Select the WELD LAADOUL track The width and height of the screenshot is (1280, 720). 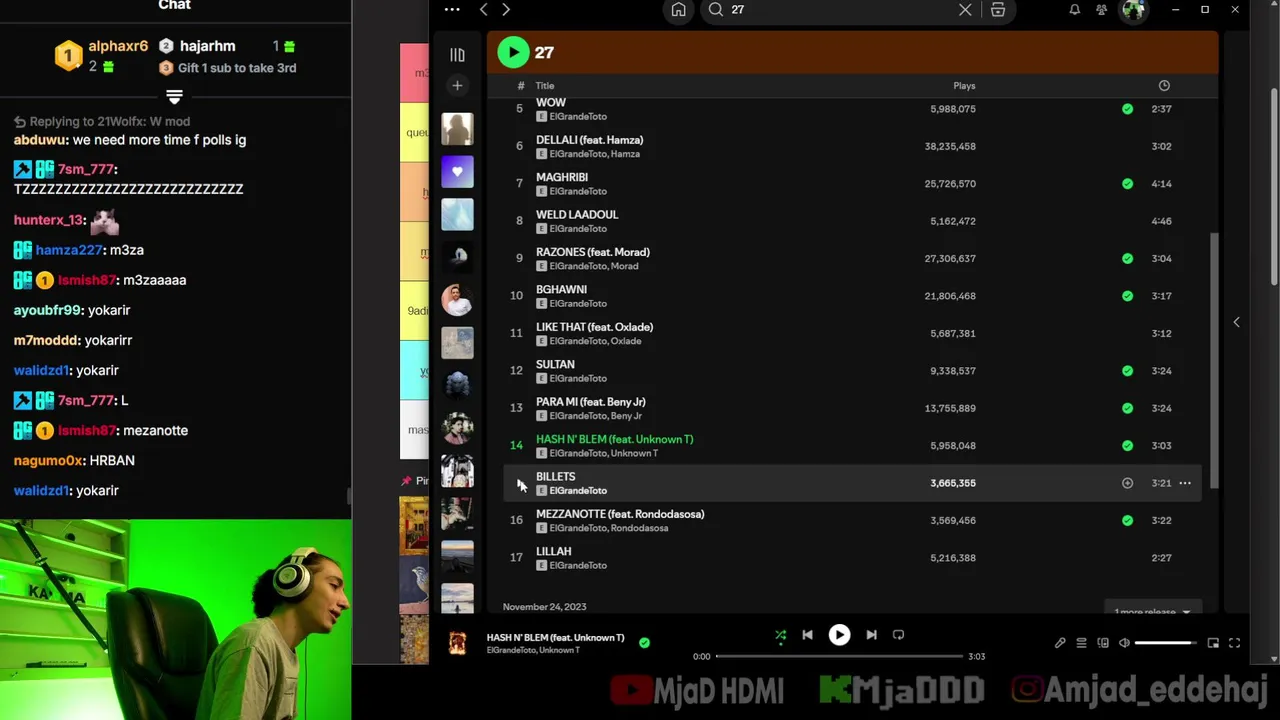(577, 215)
